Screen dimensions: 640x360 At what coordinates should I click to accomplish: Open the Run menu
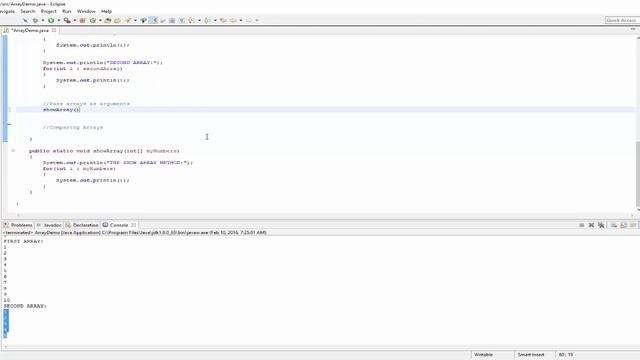pyautogui.click(x=67, y=11)
